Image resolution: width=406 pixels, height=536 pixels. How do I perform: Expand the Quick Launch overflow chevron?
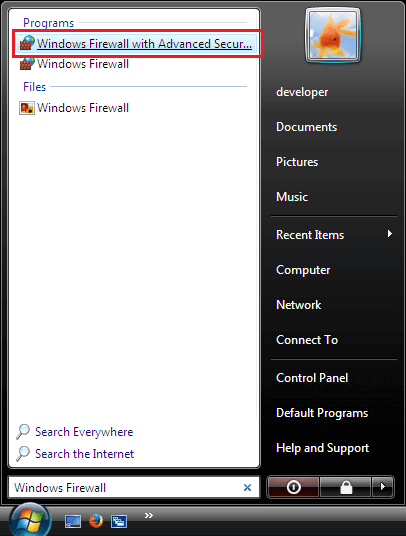point(149,515)
